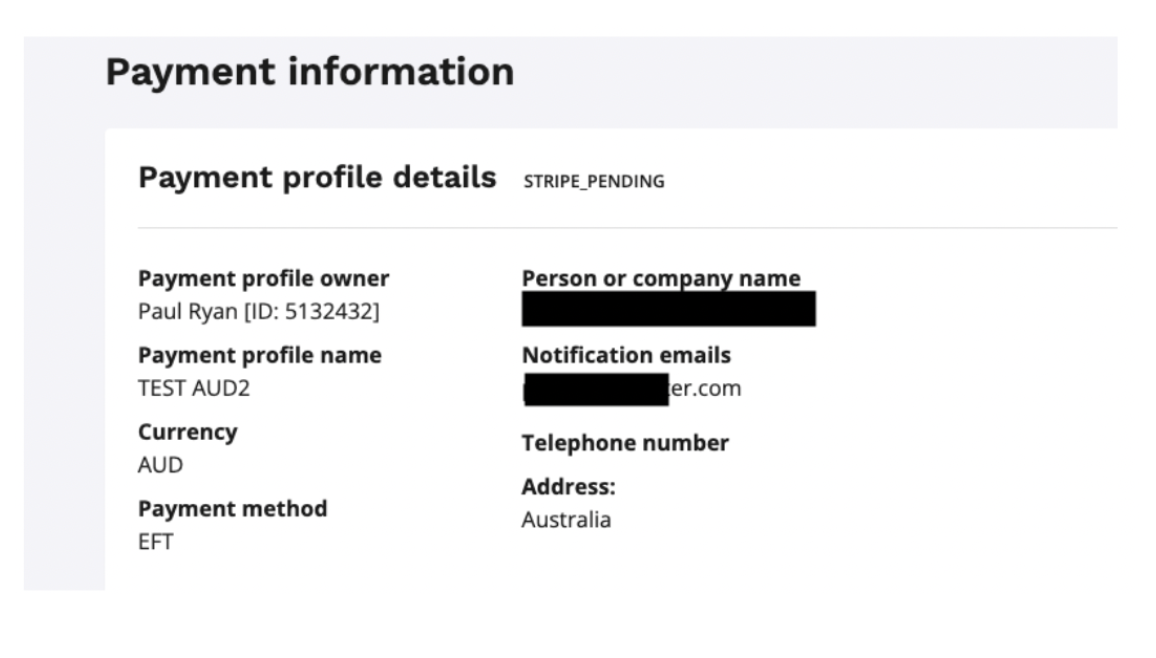Viewport: 1156px width, 658px height.
Task: Click the redacted company name block
Action: [668, 309]
